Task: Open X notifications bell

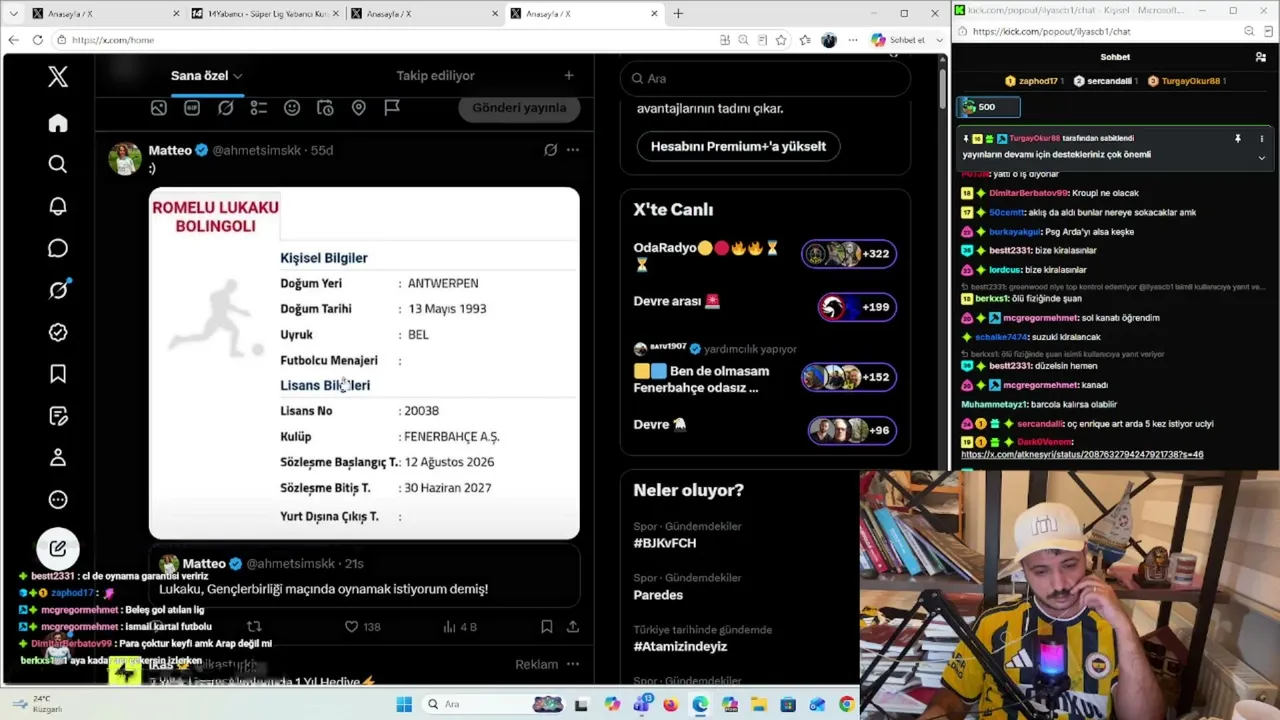Action: click(58, 206)
